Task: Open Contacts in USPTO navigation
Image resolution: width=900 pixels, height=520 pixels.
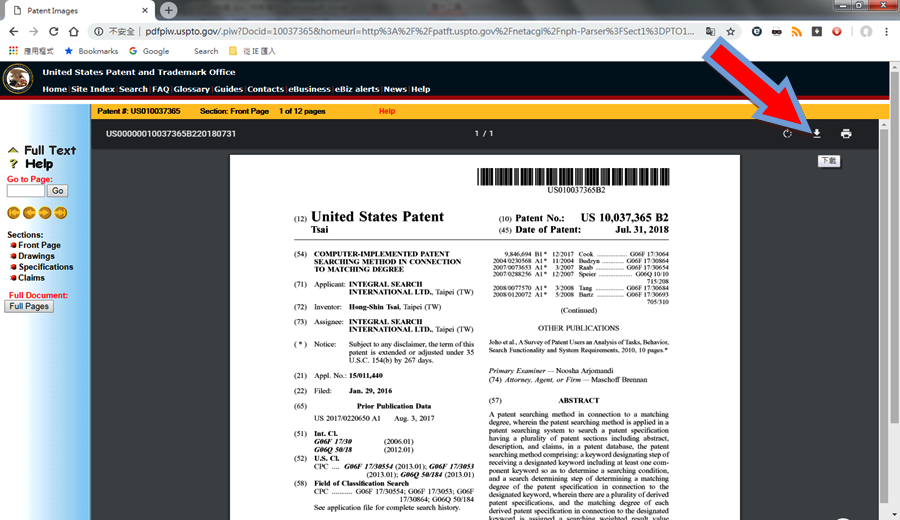Action: [265, 89]
